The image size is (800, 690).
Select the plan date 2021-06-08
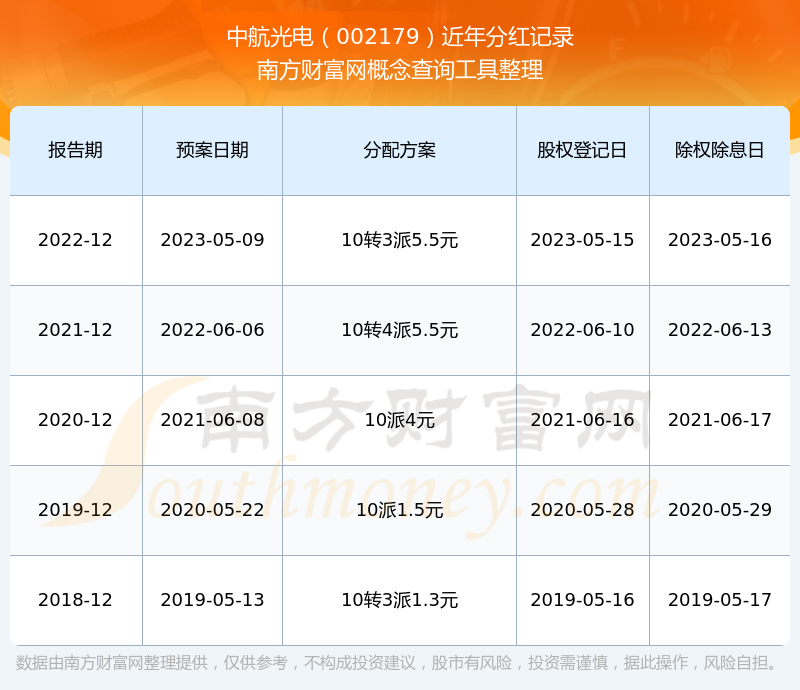212,420
